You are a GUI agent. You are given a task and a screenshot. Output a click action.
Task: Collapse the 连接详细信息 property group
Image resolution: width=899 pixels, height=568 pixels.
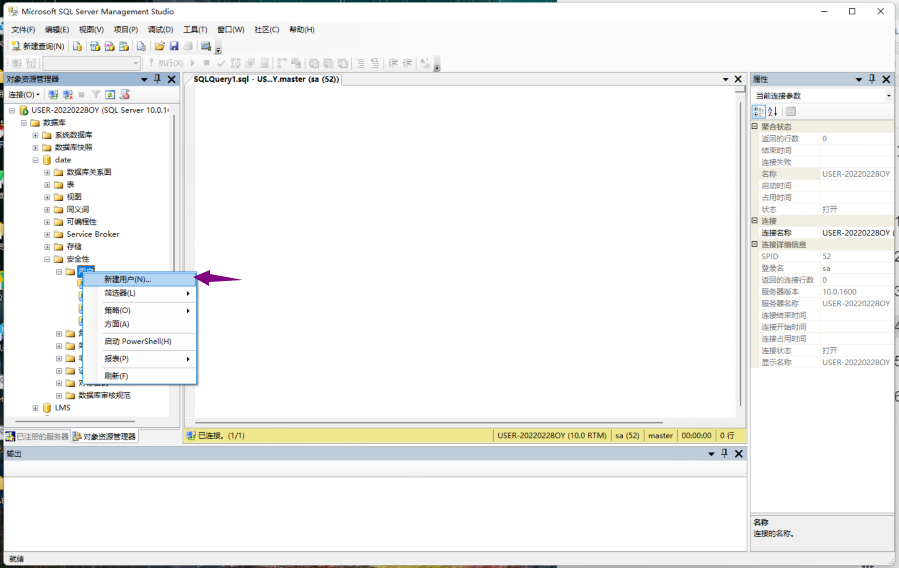pos(755,244)
